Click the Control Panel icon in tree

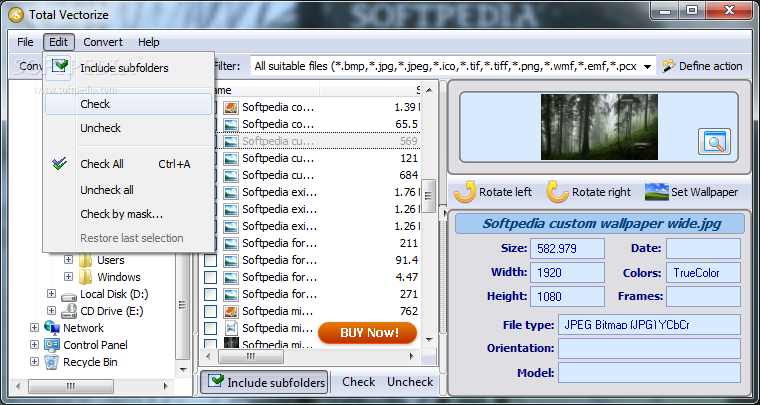pos(52,345)
